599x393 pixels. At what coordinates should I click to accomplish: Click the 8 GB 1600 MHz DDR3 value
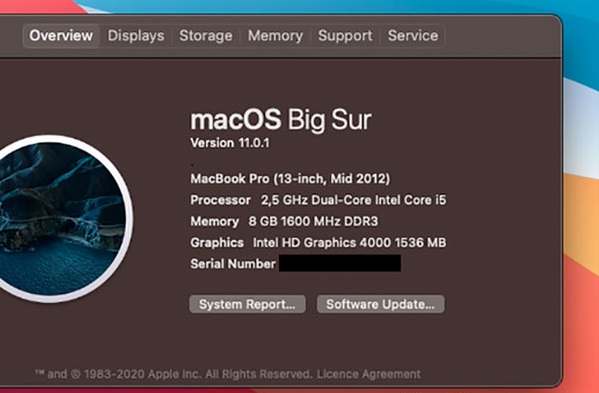click(x=313, y=221)
